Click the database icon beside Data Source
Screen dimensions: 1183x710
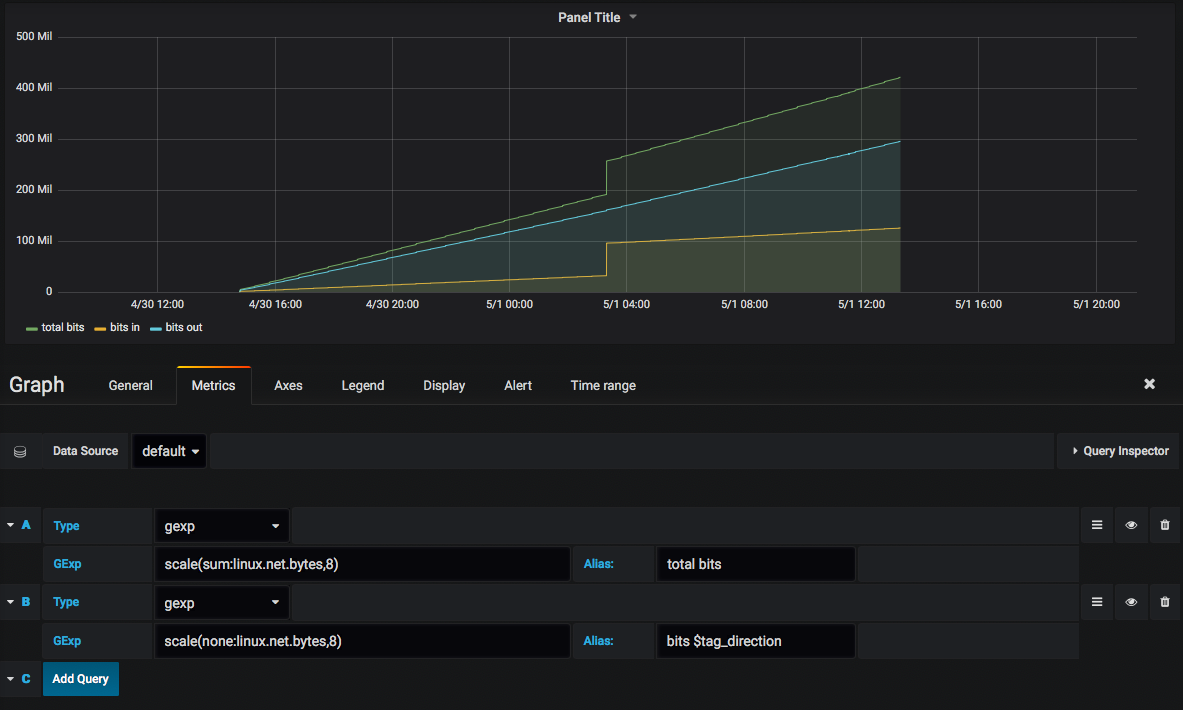[x=20, y=451]
